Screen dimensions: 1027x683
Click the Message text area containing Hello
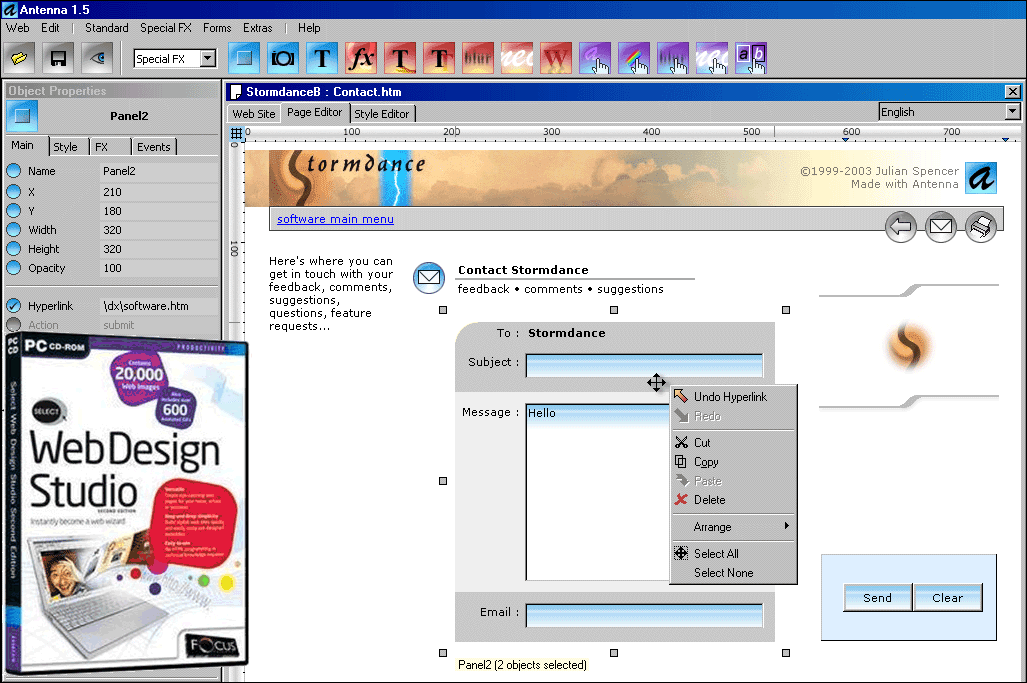597,492
